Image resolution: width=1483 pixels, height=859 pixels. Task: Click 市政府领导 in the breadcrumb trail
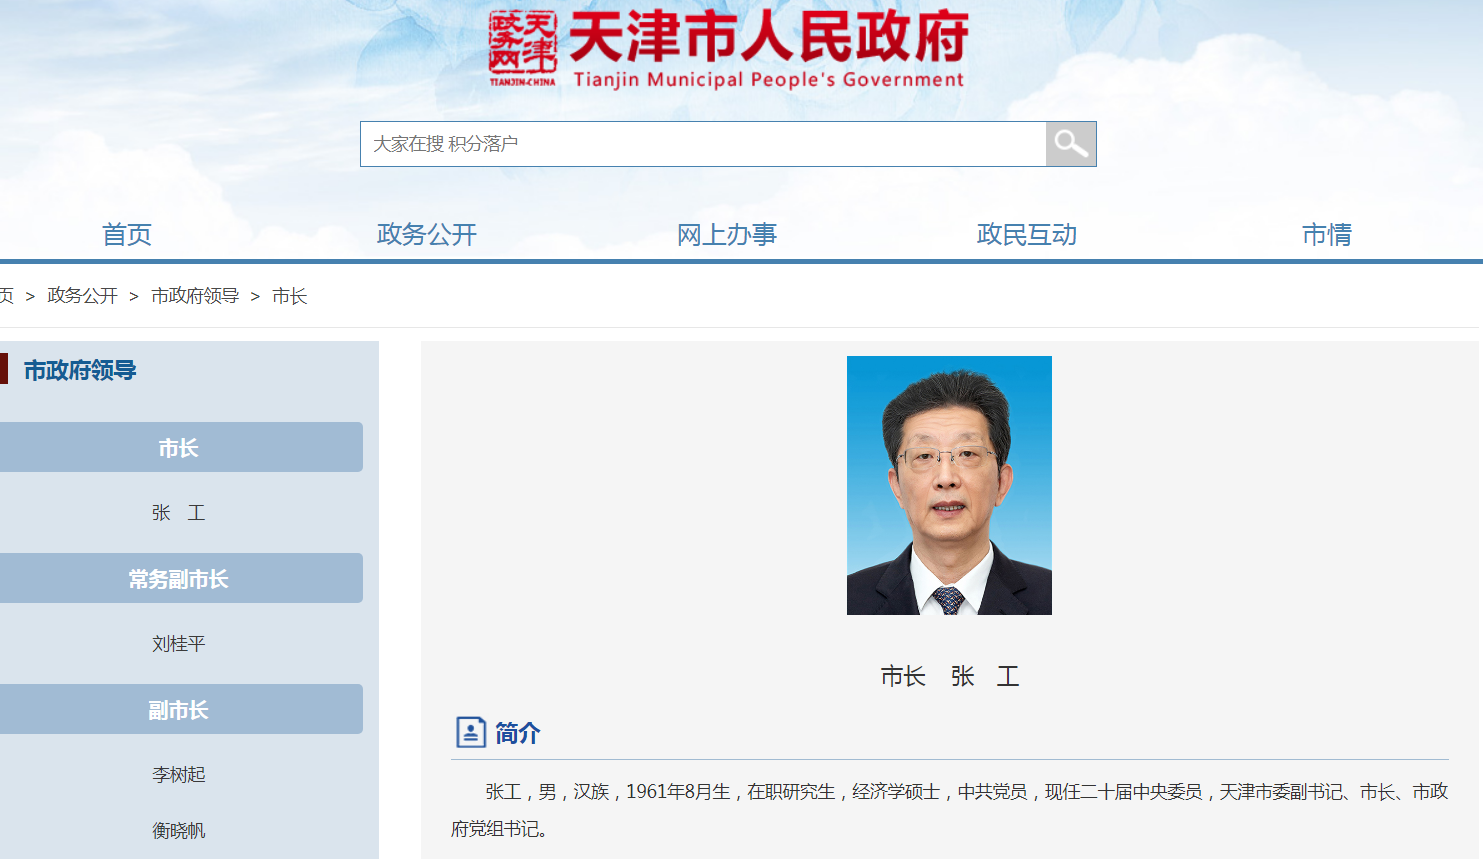click(197, 296)
